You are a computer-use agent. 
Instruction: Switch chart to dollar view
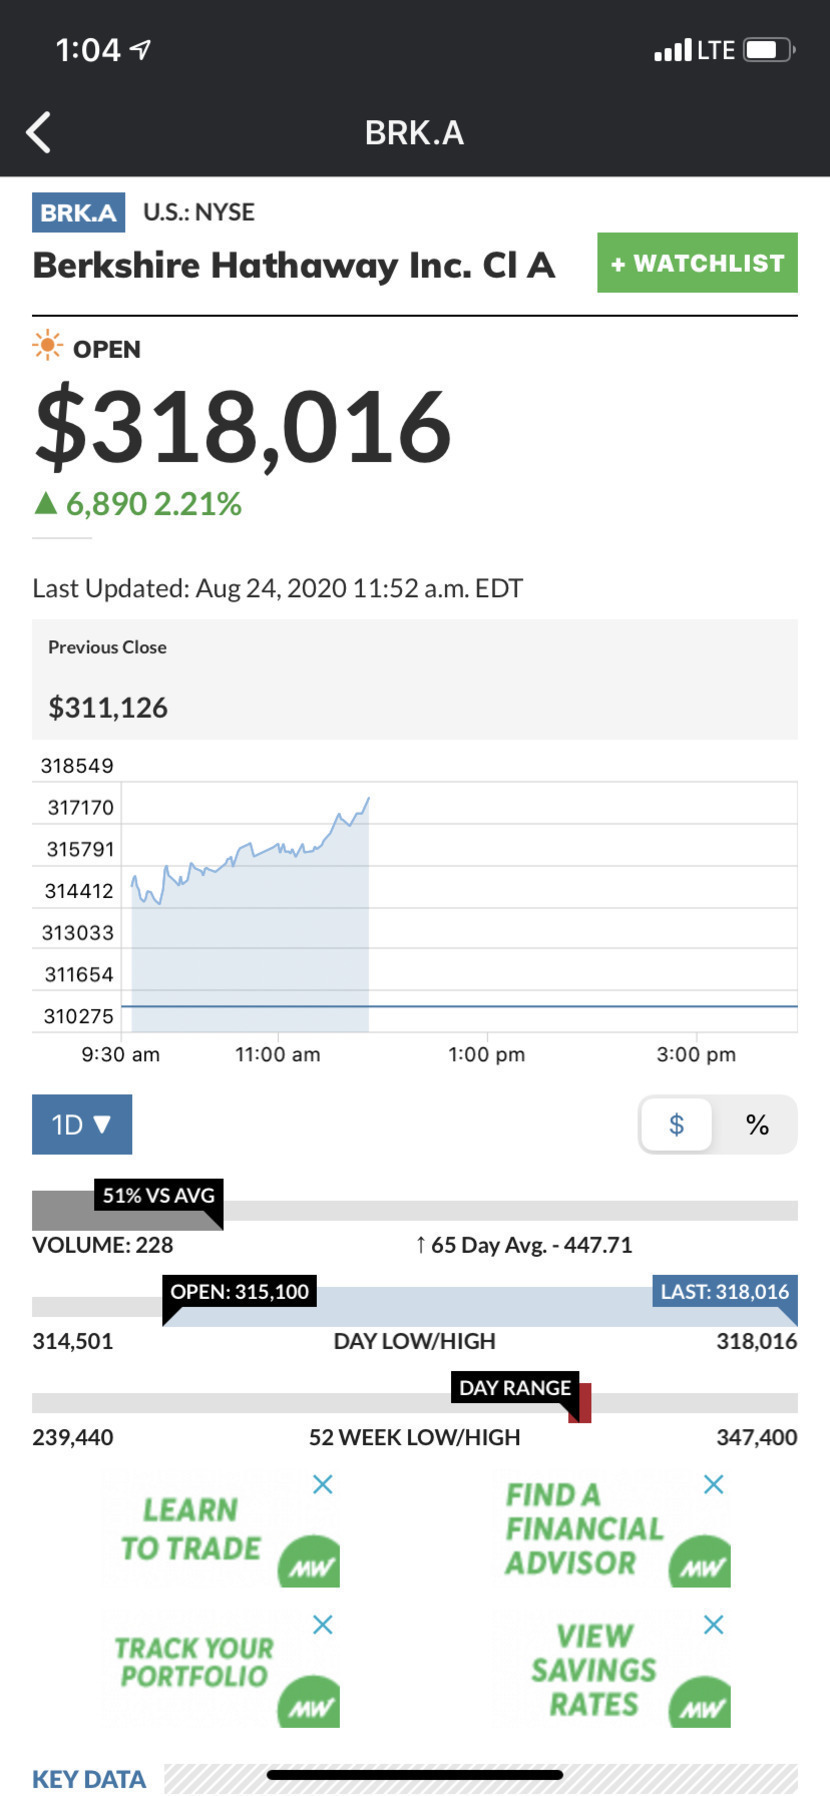(x=677, y=1125)
